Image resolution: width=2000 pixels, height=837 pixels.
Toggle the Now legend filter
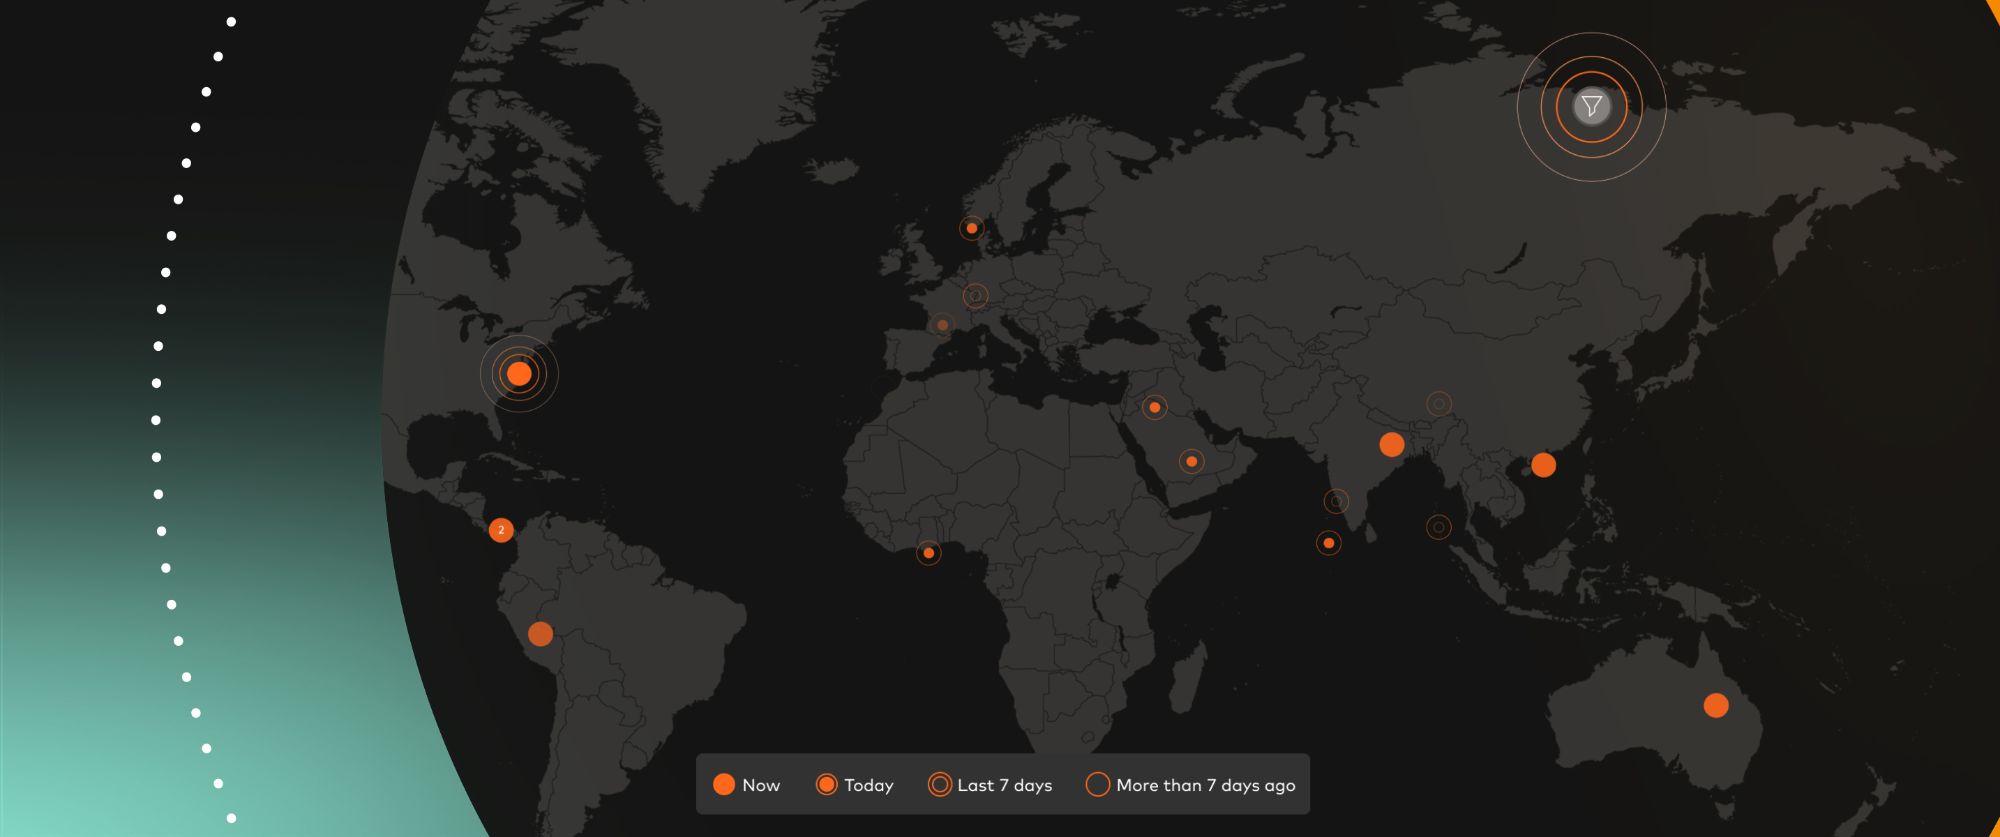(x=746, y=785)
